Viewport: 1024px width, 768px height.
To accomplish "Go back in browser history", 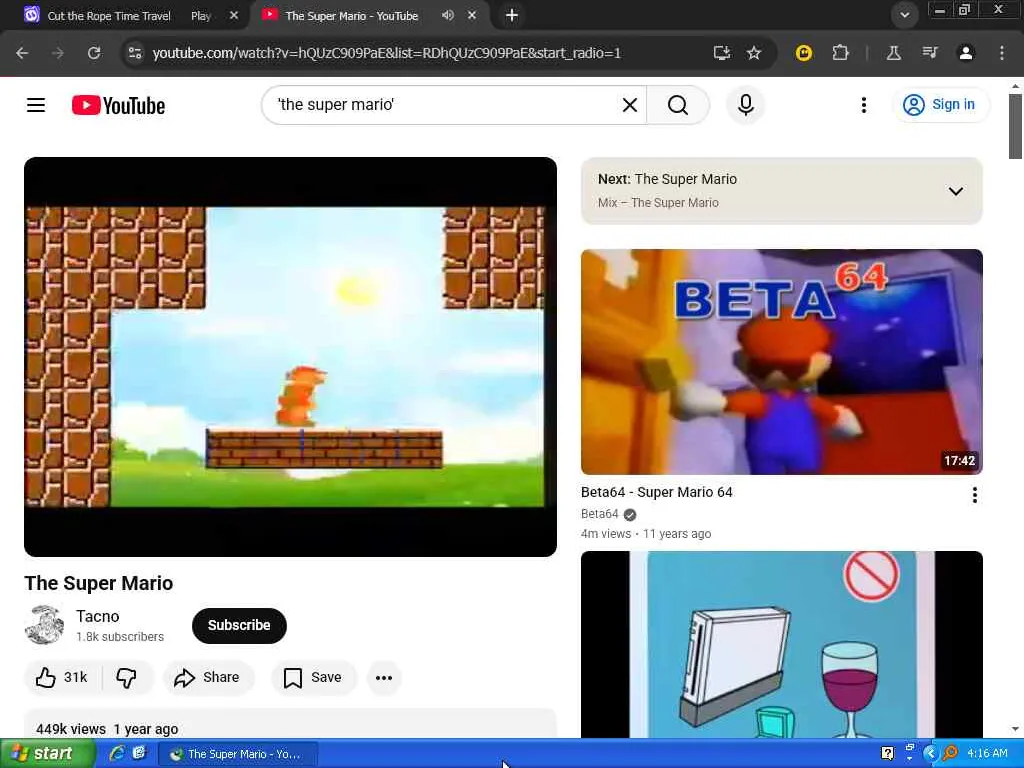I will (22, 53).
